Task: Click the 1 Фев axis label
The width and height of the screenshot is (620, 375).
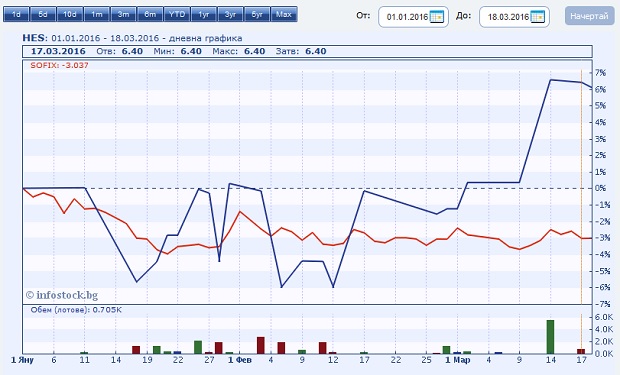Action: 240,360
